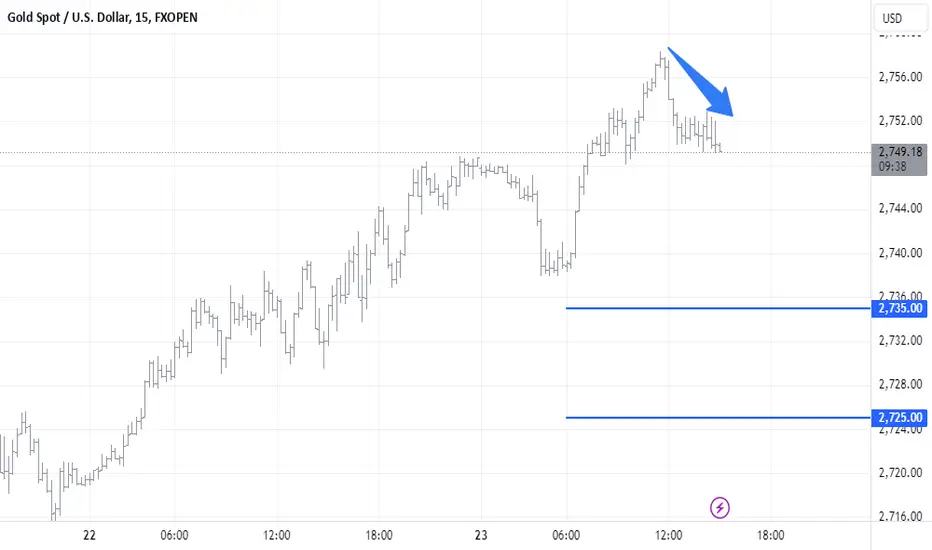Open the USD currency dropdown
The width and height of the screenshot is (932, 550).
[900, 18]
